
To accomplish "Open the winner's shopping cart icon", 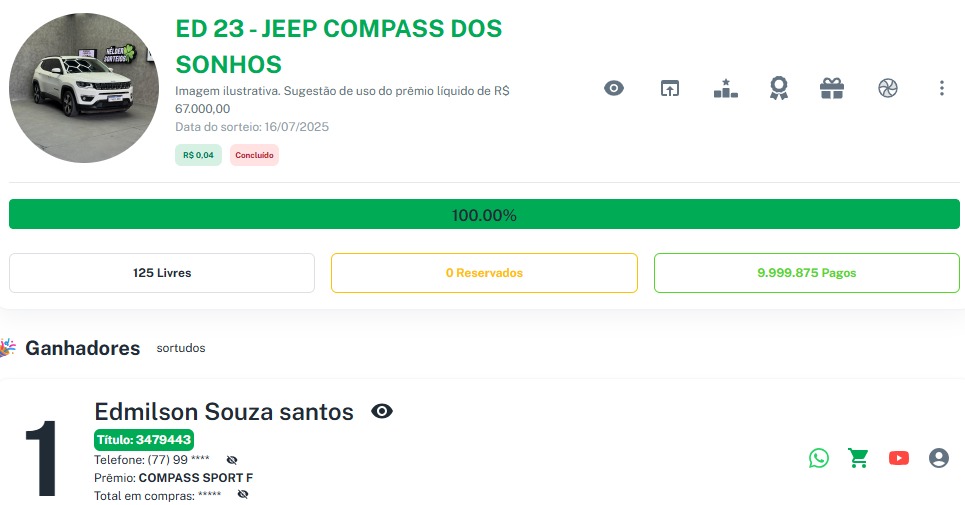I will (858, 458).
